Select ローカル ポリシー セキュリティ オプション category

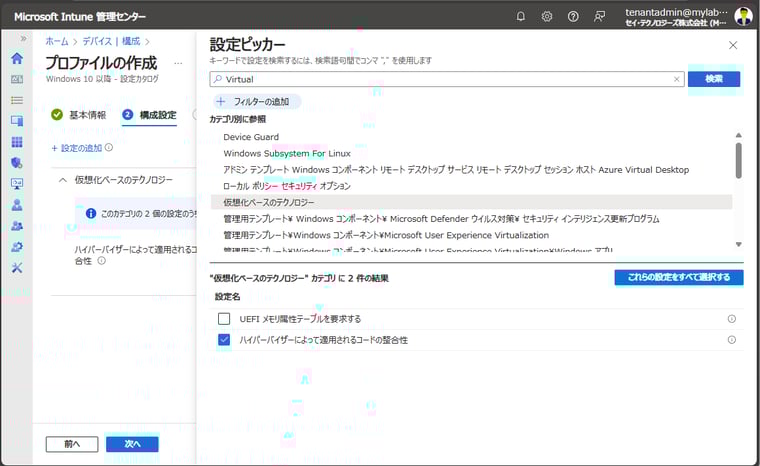tap(287, 186)
